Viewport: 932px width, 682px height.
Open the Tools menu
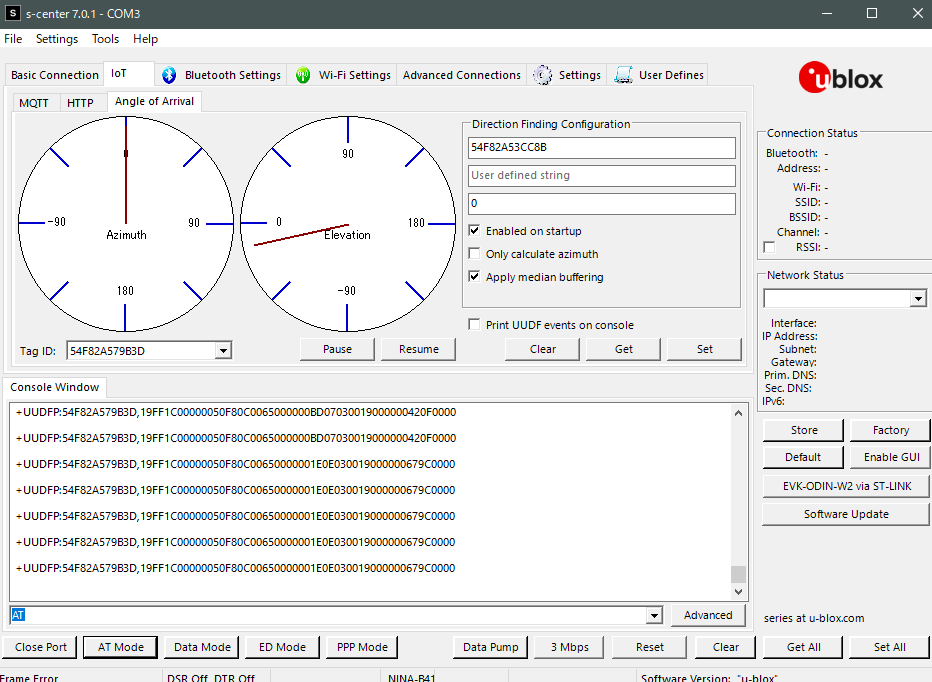105,39
